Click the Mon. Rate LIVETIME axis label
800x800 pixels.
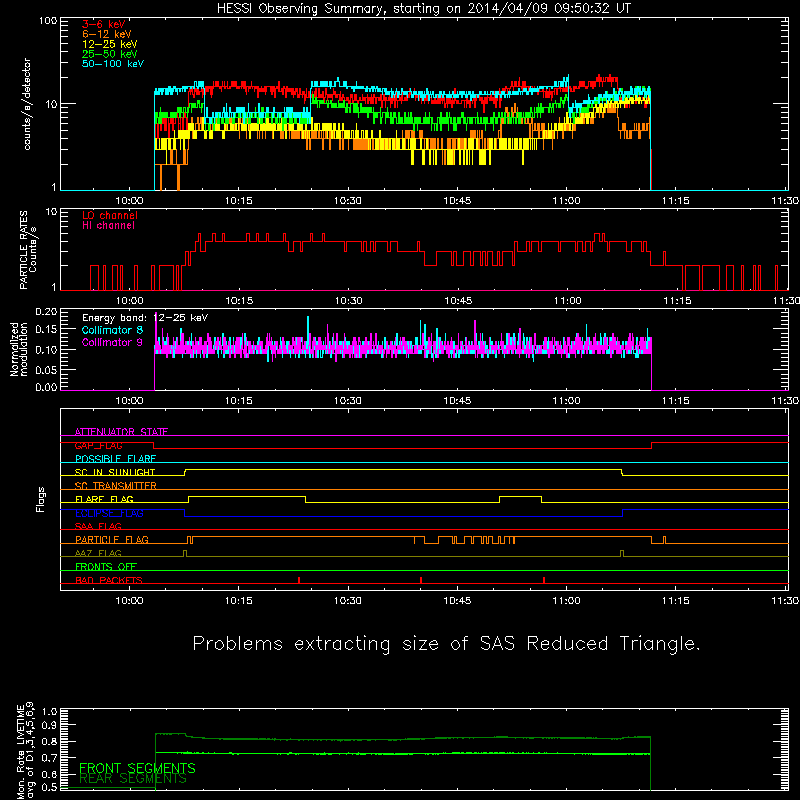point(26,750)
